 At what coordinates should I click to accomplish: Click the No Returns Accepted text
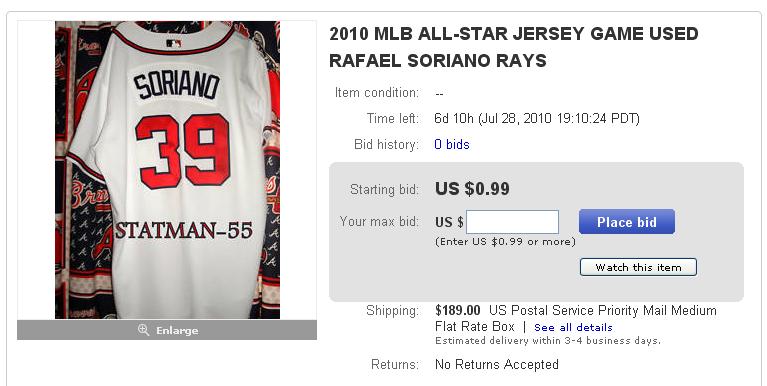(x=496, y=364)
